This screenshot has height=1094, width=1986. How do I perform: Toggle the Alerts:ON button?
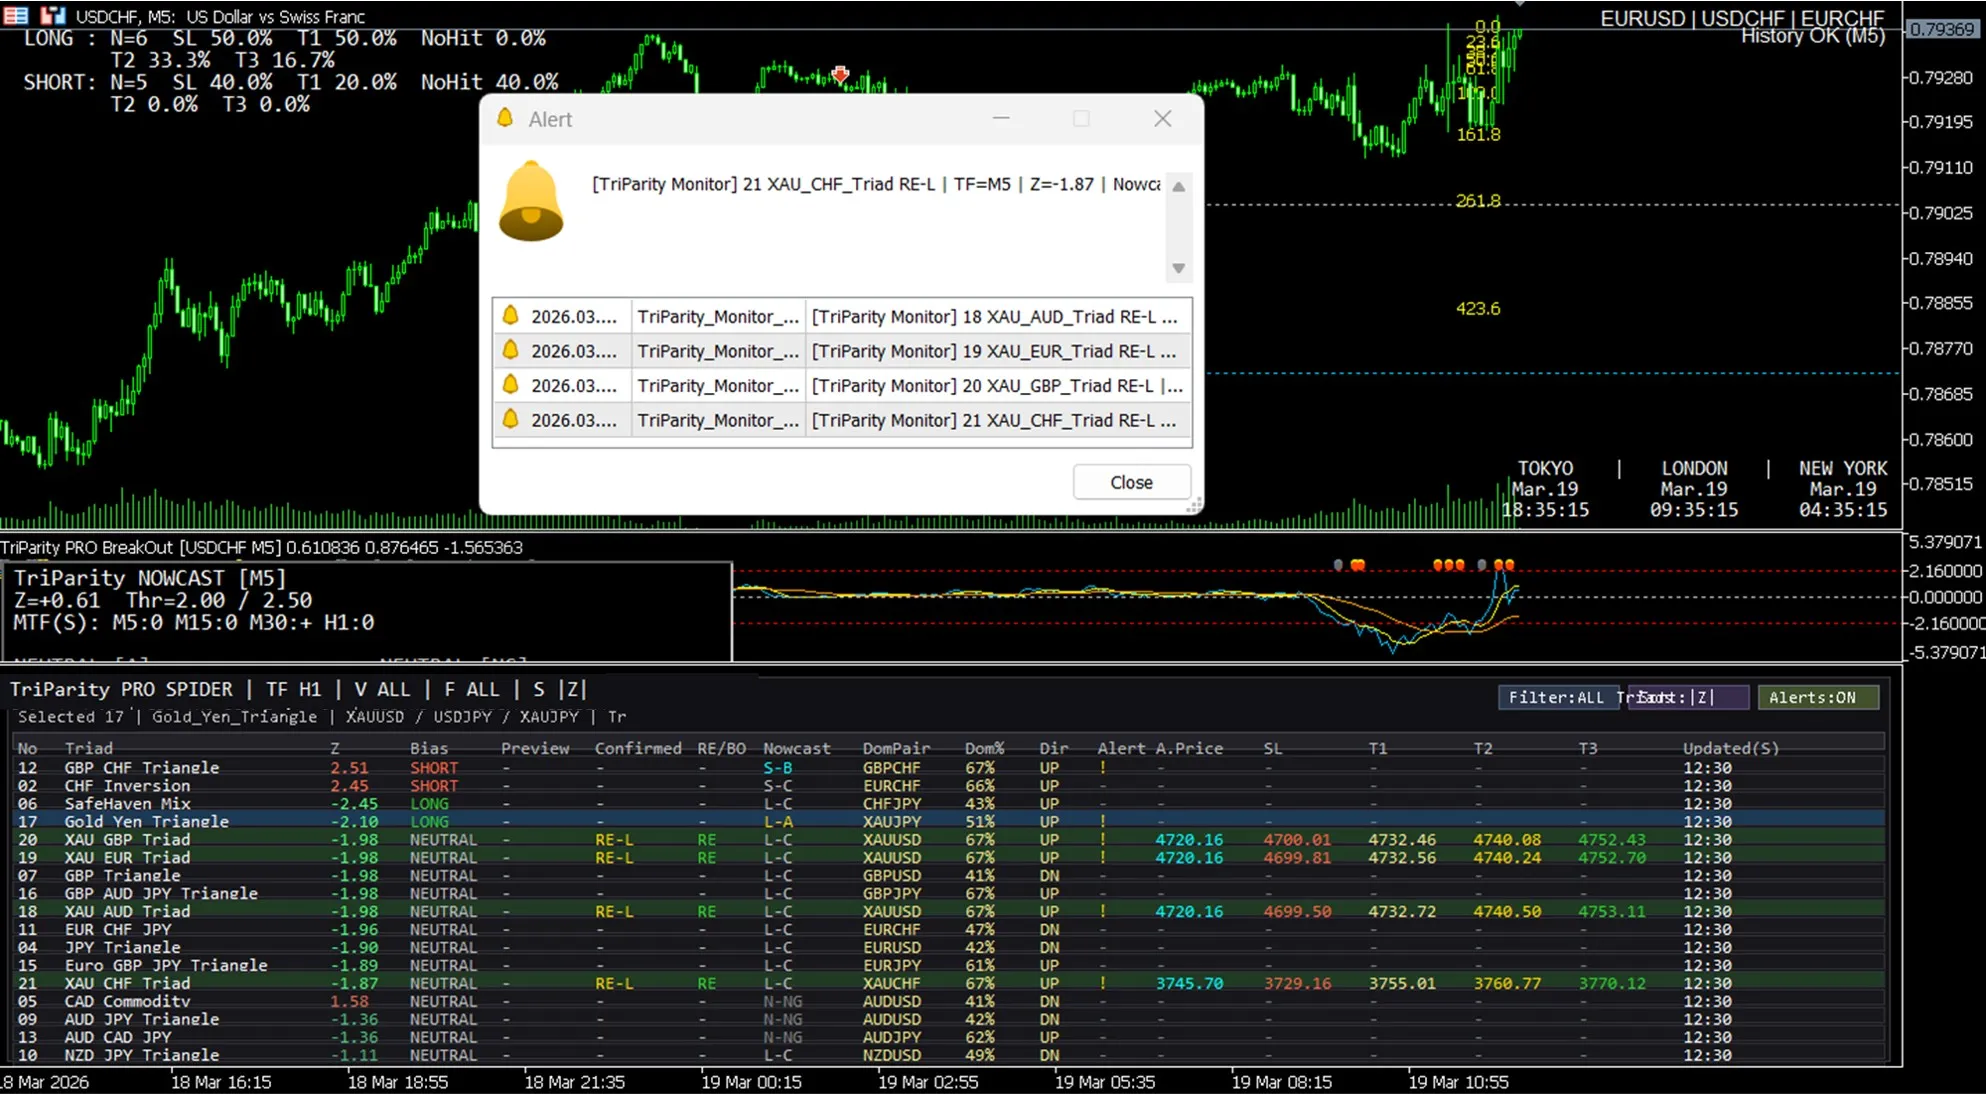point(1817,697)
